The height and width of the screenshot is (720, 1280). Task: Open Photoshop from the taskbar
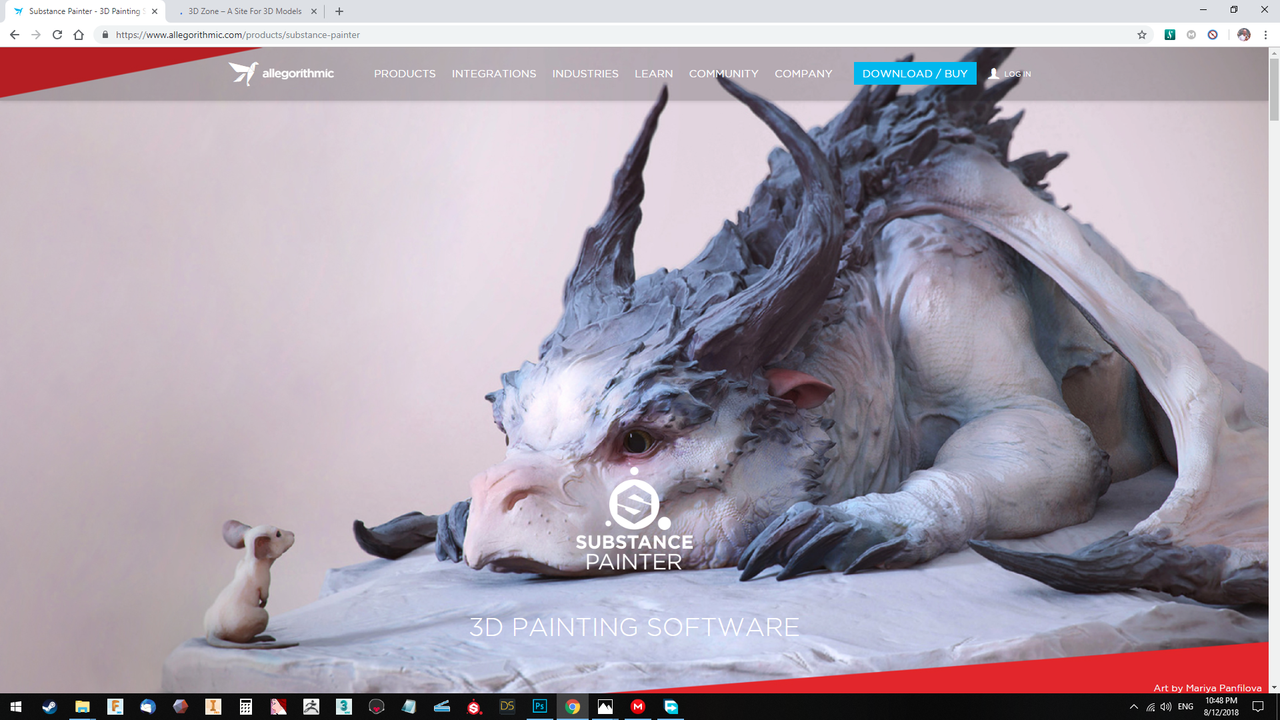point(540,706)
